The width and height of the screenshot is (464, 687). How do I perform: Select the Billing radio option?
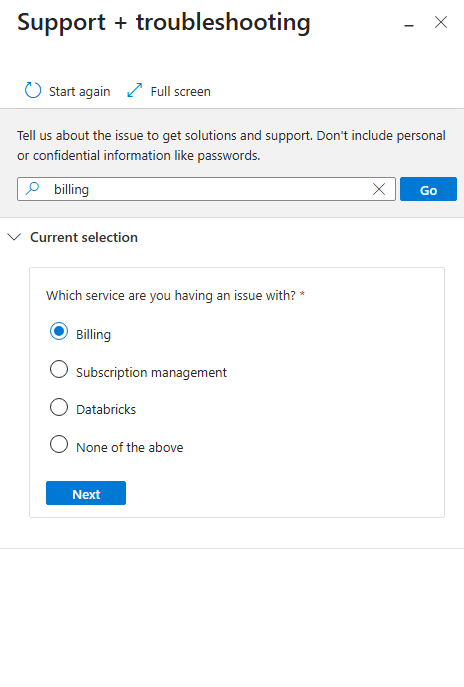pyautogui.click(x=59, y=331)
